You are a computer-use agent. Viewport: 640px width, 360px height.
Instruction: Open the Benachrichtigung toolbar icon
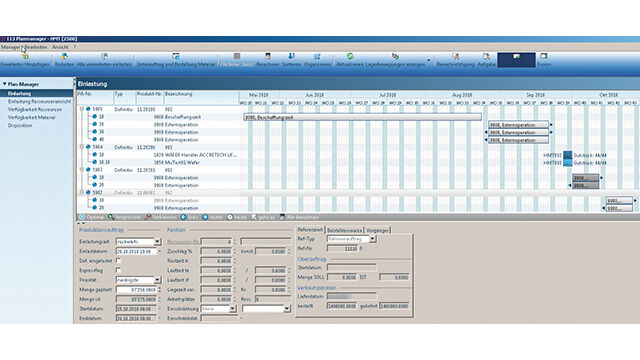[456, 56]
